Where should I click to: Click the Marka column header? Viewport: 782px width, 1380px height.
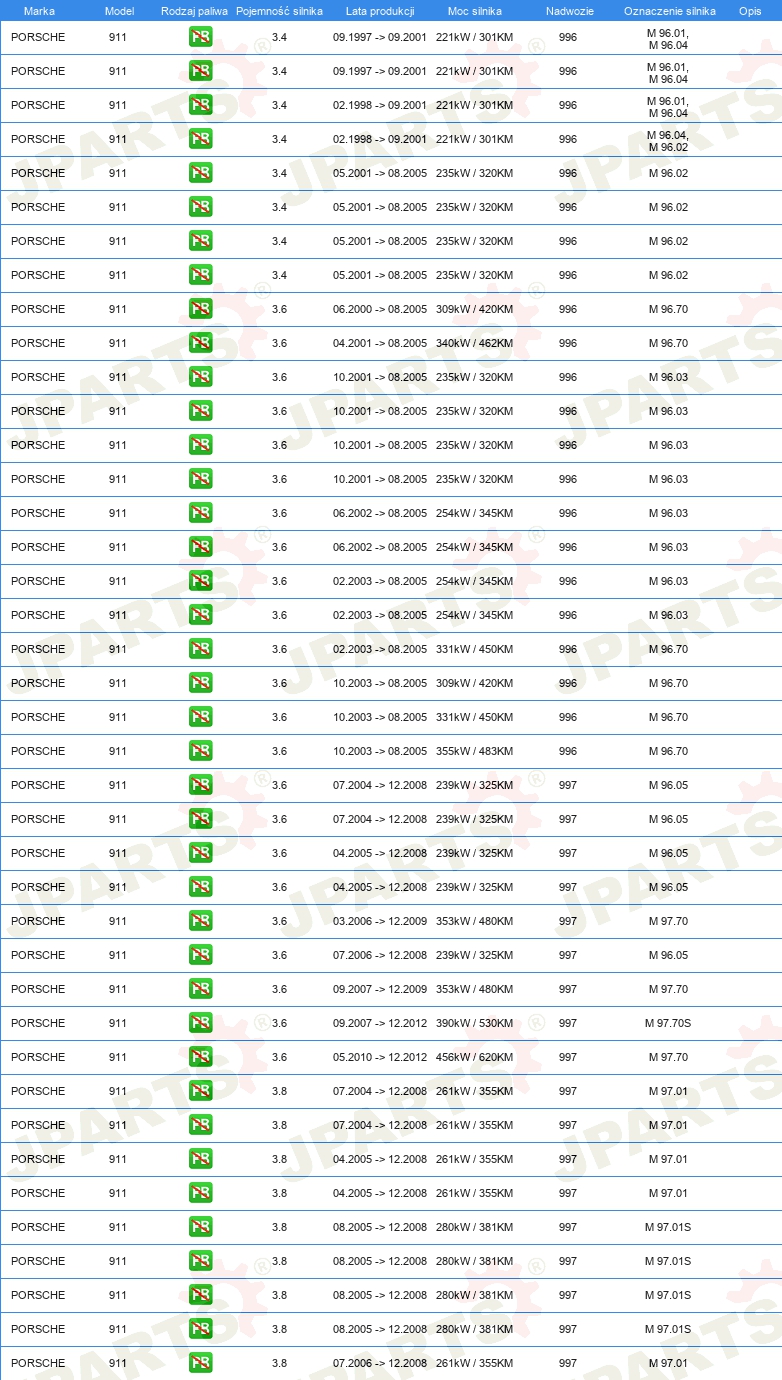(39, 11)
